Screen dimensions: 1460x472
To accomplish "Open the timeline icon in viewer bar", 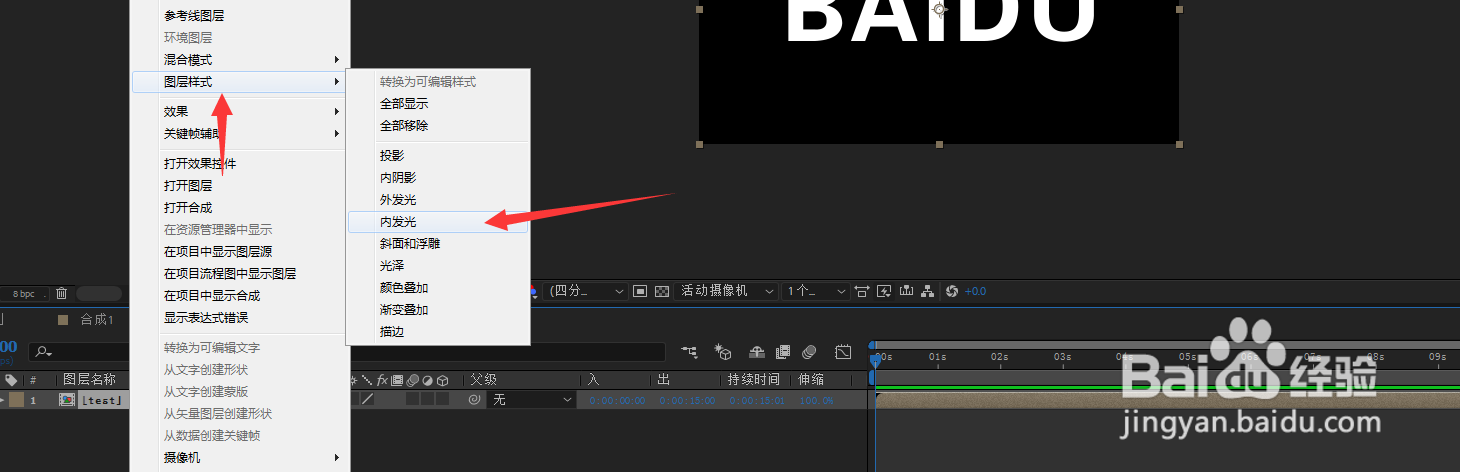I will coord(906,291).
